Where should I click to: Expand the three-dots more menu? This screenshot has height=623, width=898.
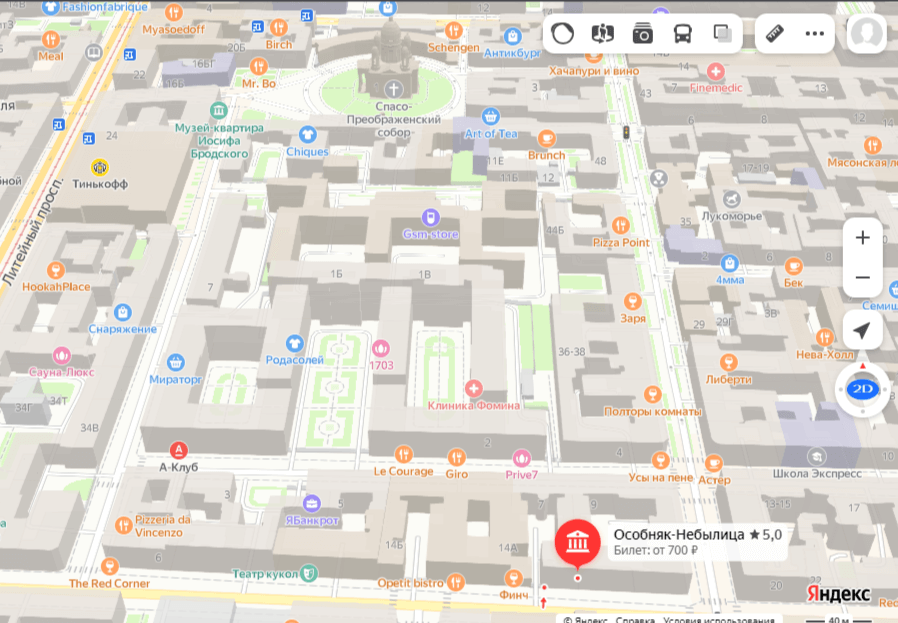pos(815,34)
